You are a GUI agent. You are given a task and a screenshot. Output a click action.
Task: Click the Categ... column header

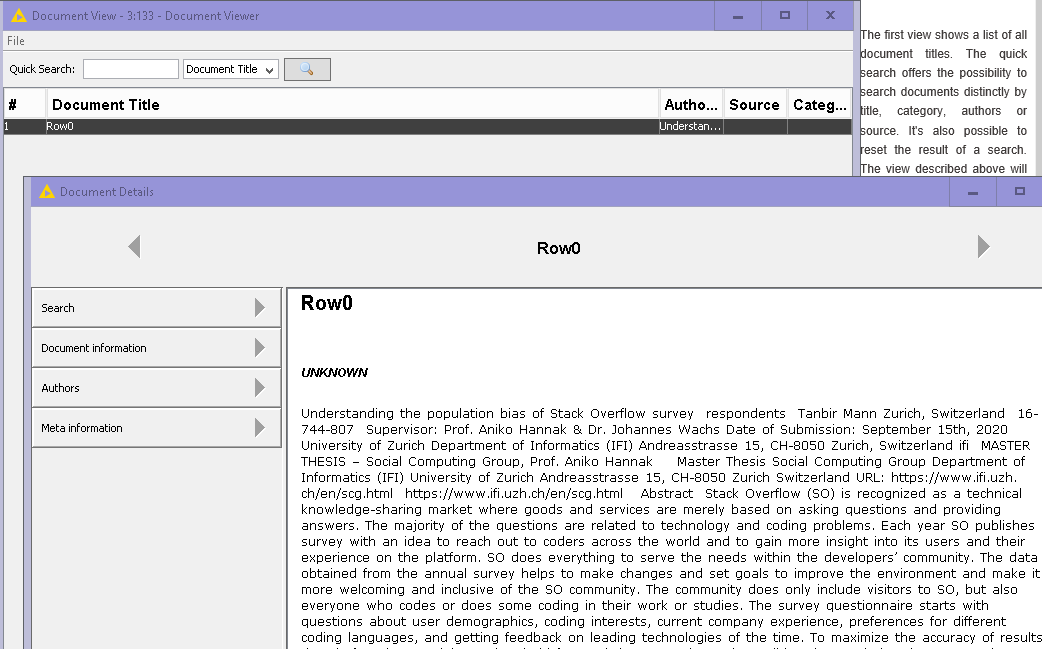pos(818,104)
